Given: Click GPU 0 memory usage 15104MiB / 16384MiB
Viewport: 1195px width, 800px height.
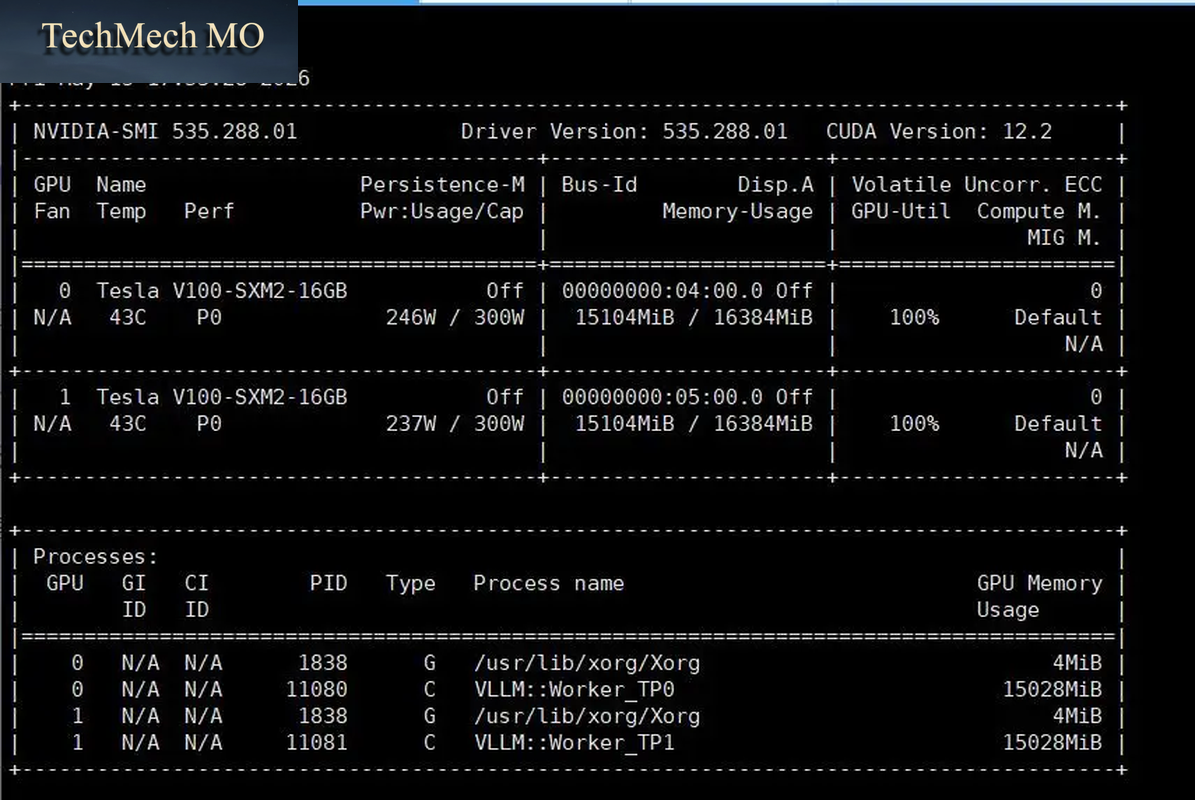Looking at the screenshot, I should coord(694,318).
